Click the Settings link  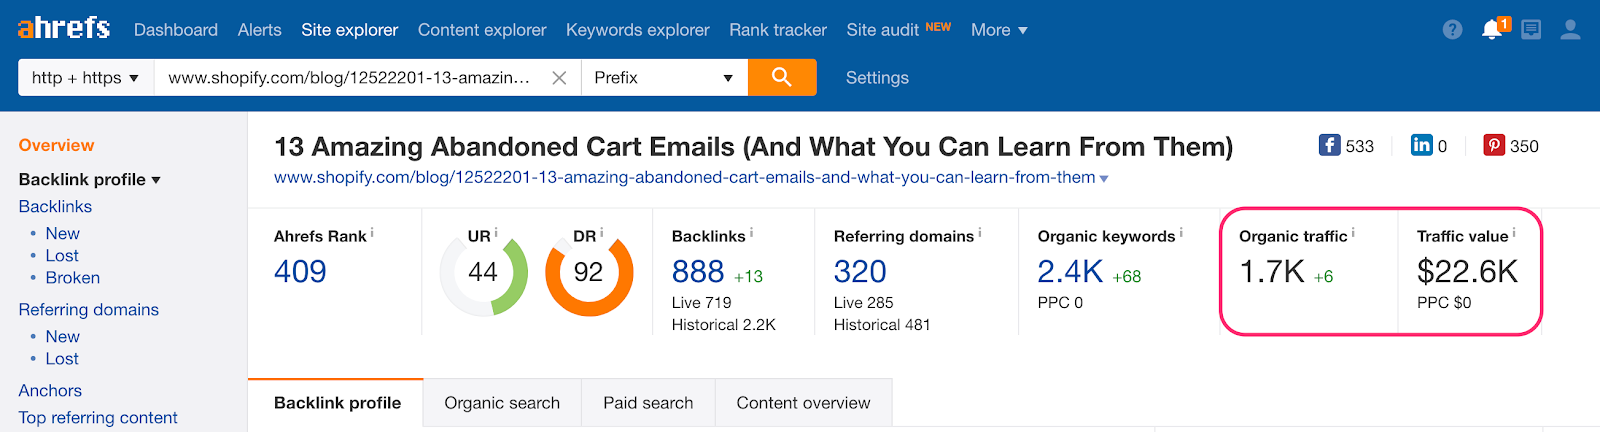tap(877, 77)
